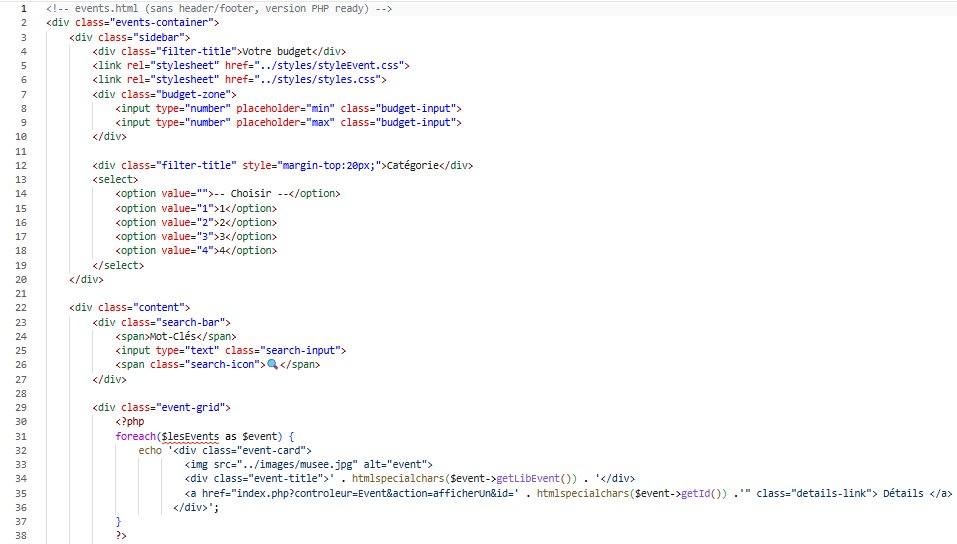
Task: Click the text 'Mot-Clés' on line 24
Action: point(173,336)
